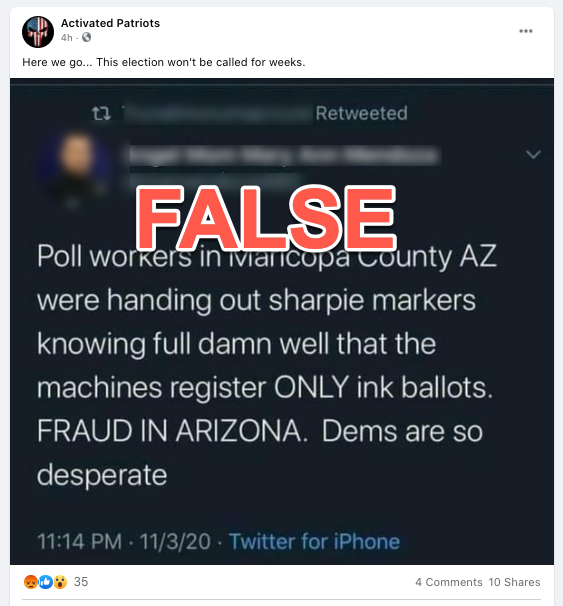The width and height of the screenshot is (563, 606).
Task: Show the 35 reactions count
Action: tap(81, 582)
